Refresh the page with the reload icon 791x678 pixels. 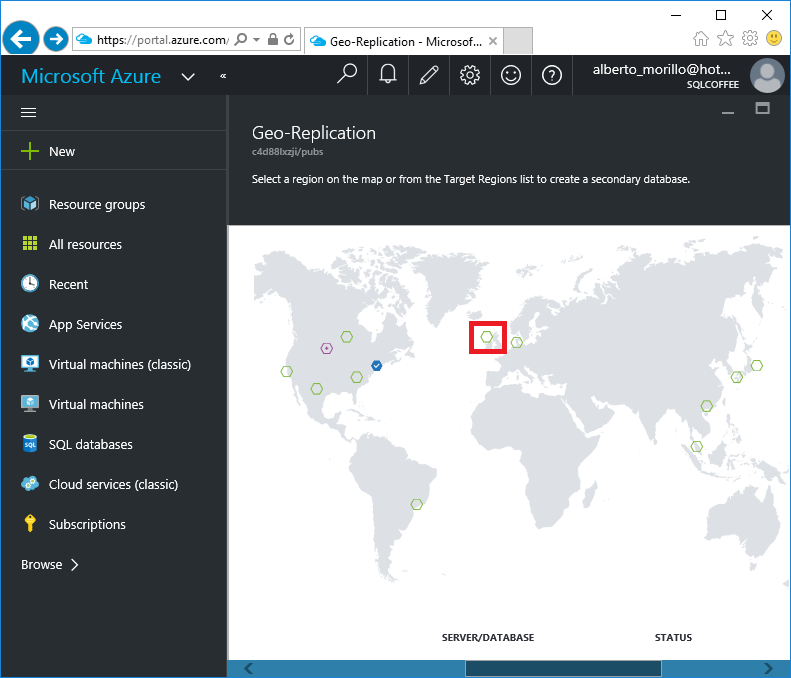coord(289,39)
